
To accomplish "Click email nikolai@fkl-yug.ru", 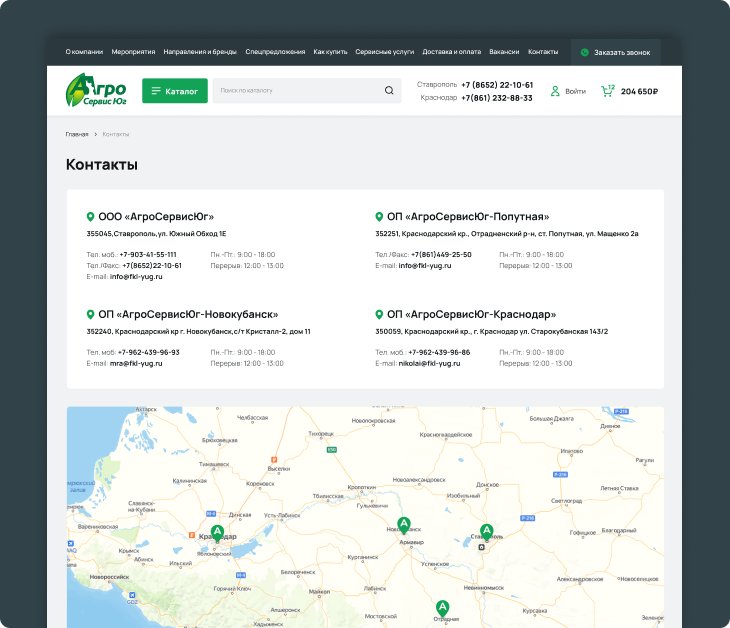I will 429,363.
